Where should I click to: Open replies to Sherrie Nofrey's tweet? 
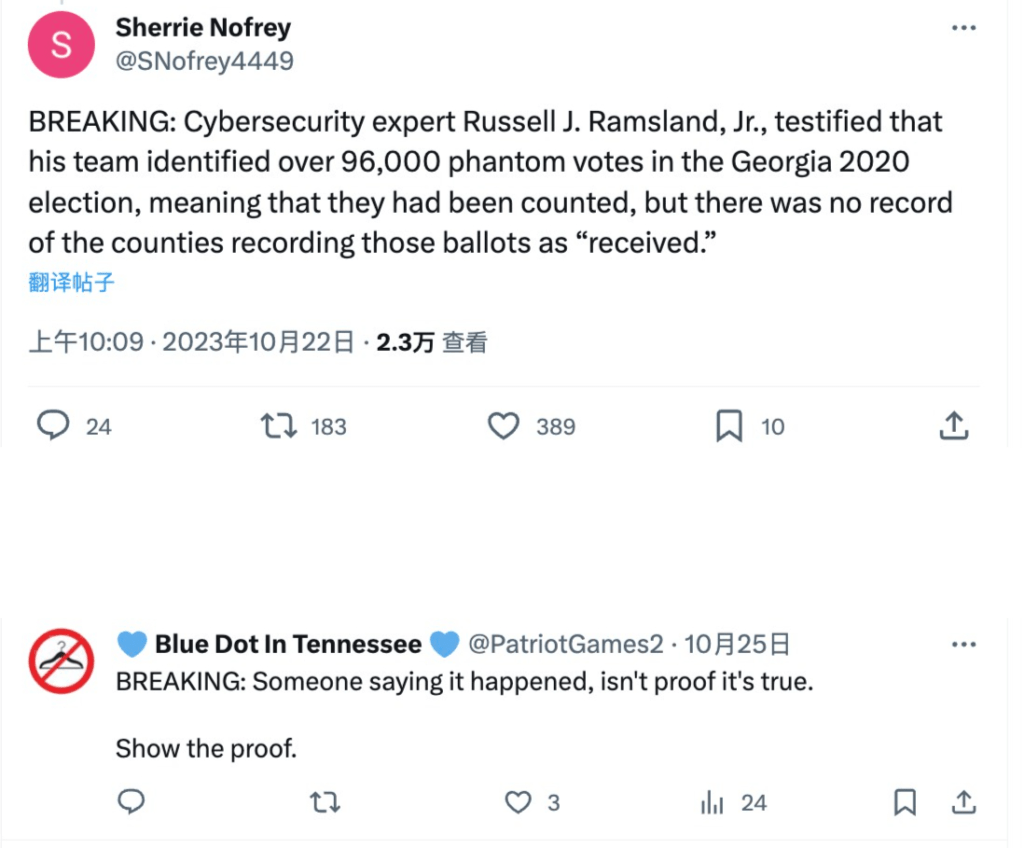(54, 425)
